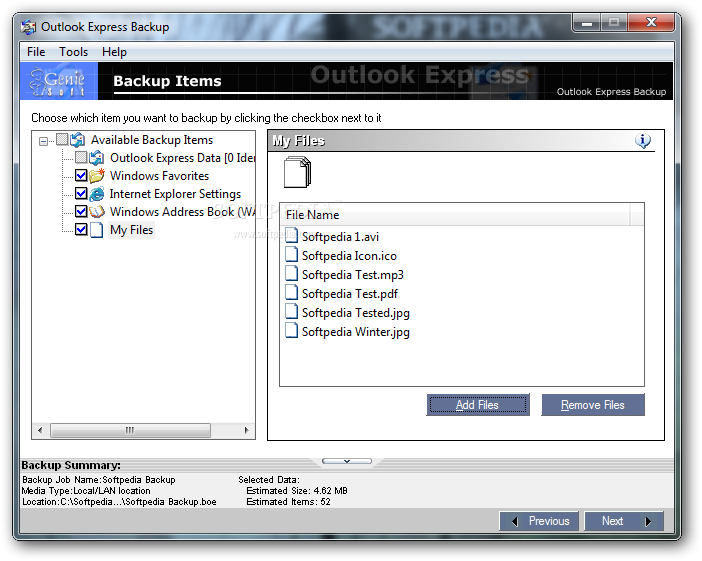Screen dimensions: 702x561
Task: Click the tree panel left scroll arrow
Action: click(x=41, y=430)
